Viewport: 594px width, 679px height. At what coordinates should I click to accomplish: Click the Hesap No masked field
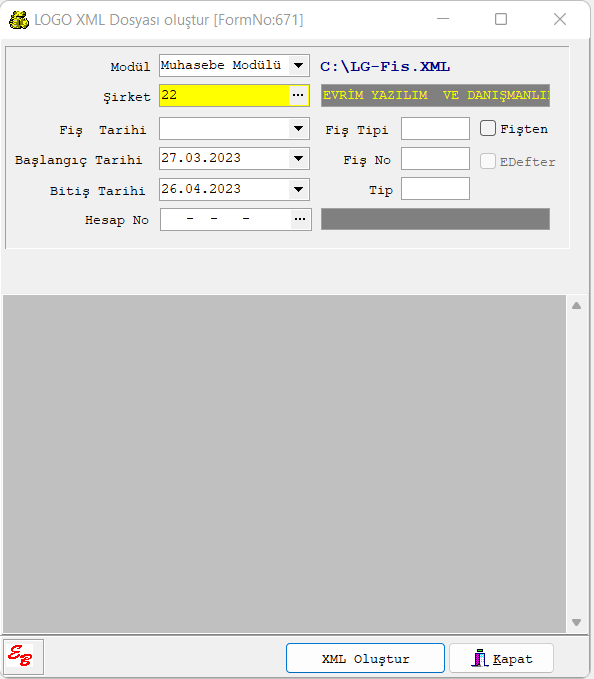[226, 220]
